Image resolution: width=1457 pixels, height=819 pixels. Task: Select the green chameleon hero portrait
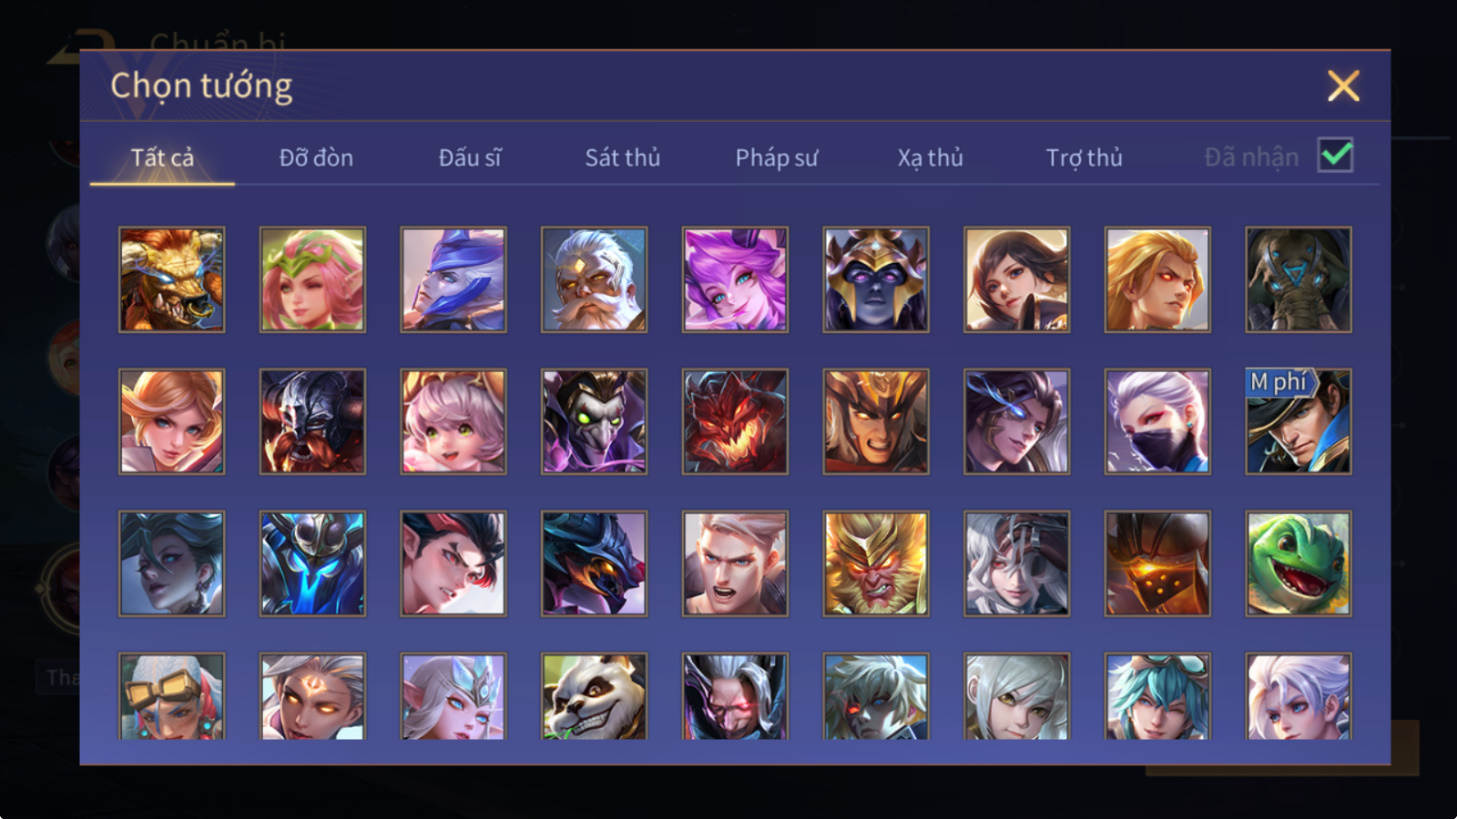[x=1298, y=563]
